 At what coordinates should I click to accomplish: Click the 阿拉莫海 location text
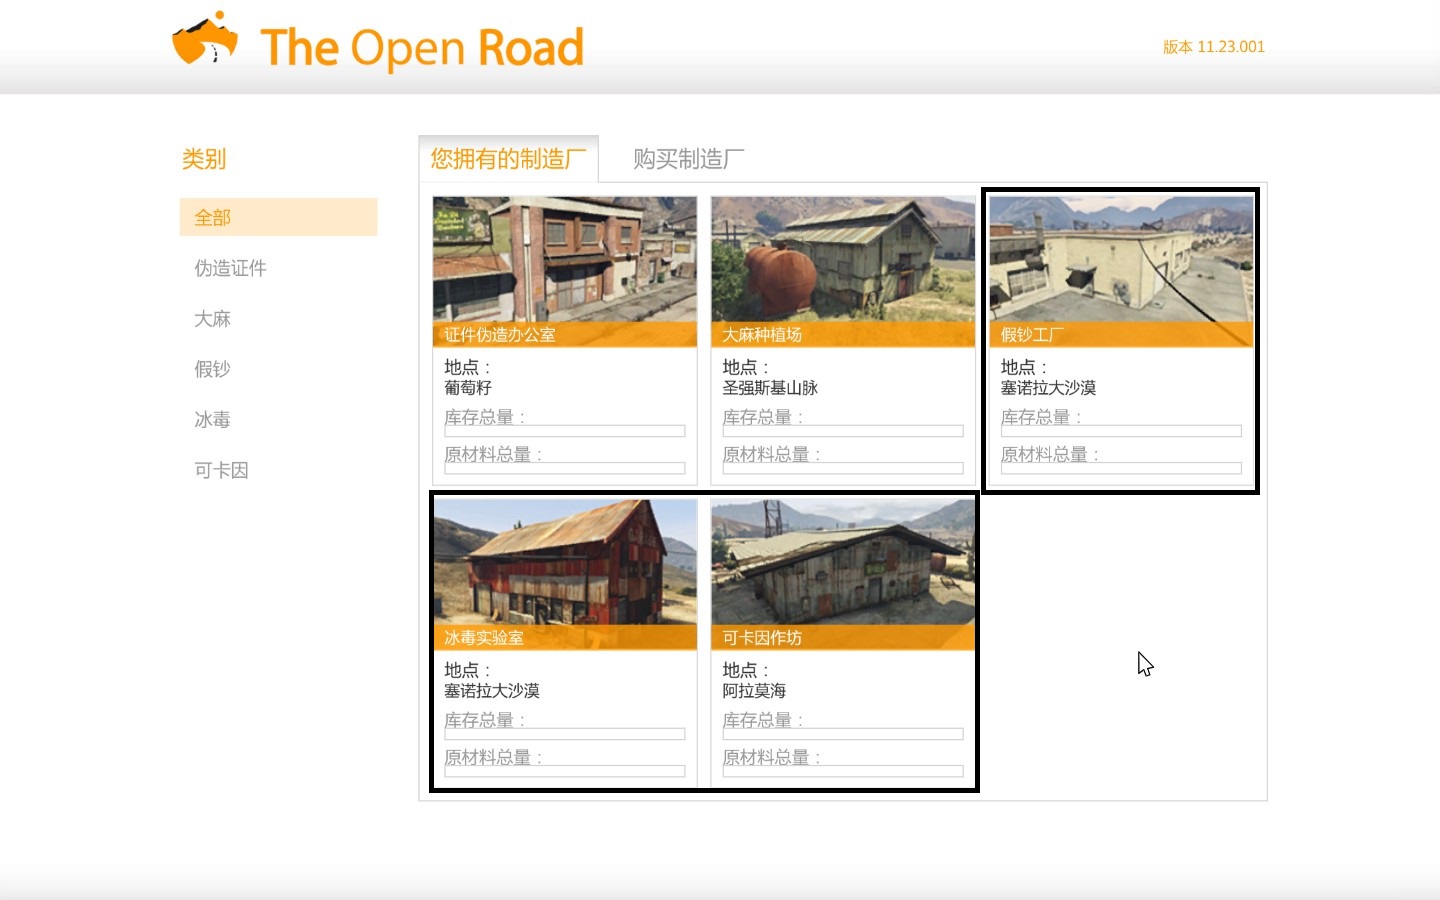coord(754,691)
